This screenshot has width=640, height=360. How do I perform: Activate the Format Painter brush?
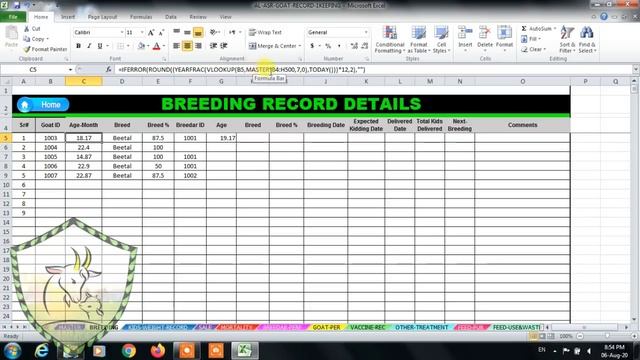(27, 49)
